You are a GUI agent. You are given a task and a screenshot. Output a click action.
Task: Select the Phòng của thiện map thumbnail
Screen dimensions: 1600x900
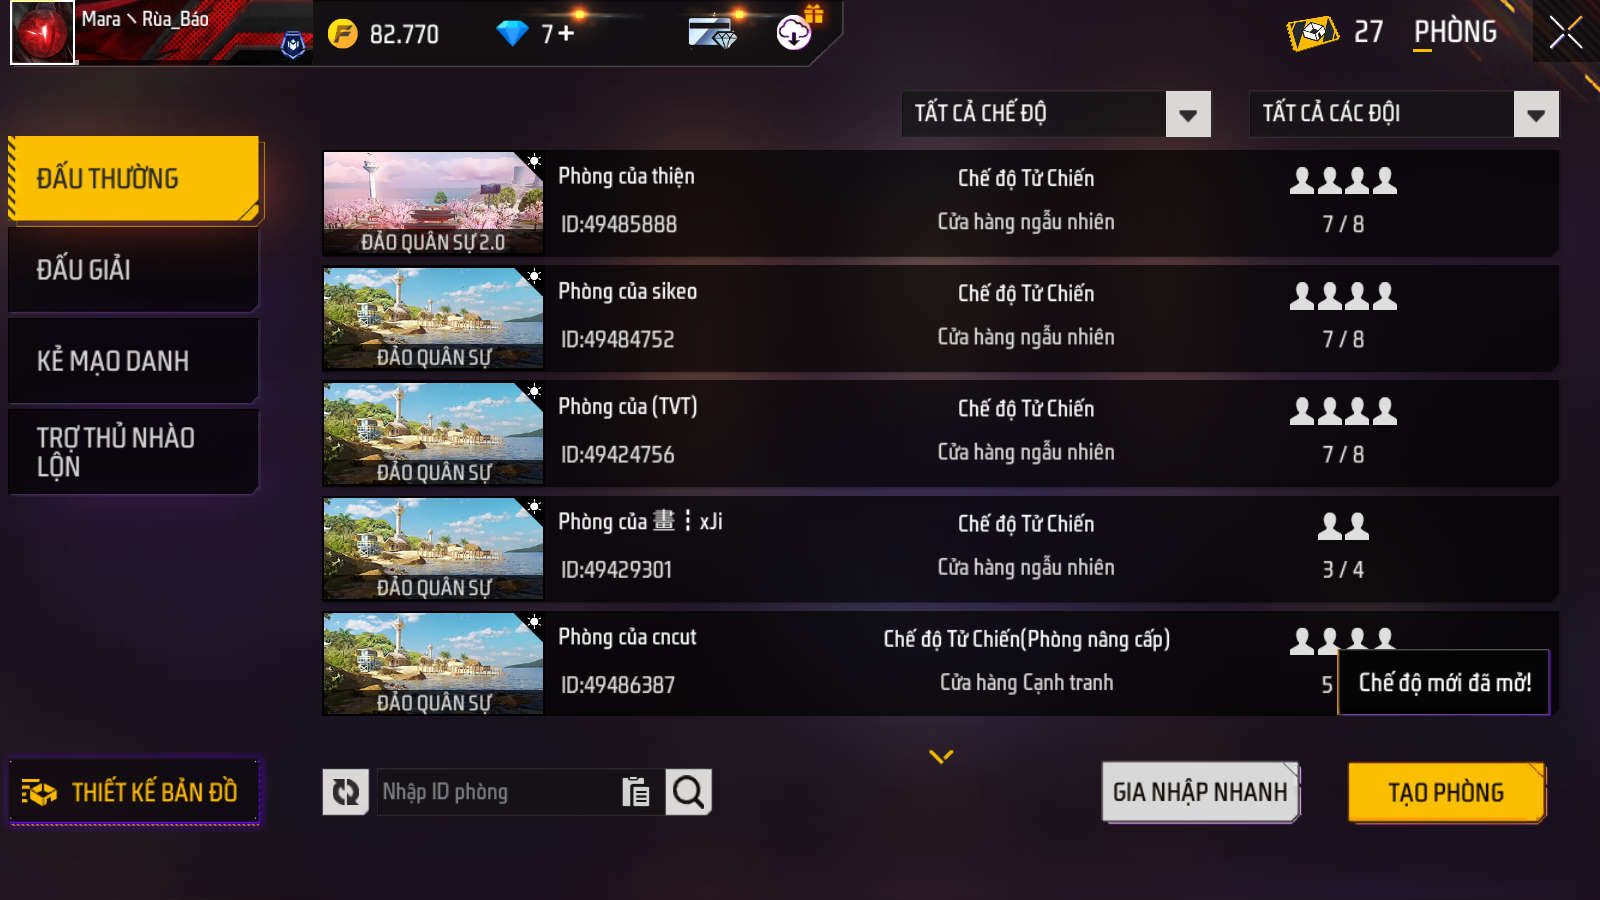[433, 203]
